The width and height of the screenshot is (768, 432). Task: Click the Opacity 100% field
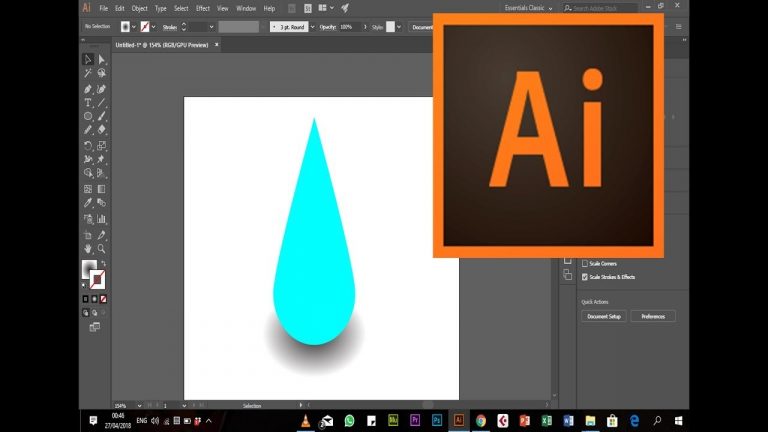(349, 27)
